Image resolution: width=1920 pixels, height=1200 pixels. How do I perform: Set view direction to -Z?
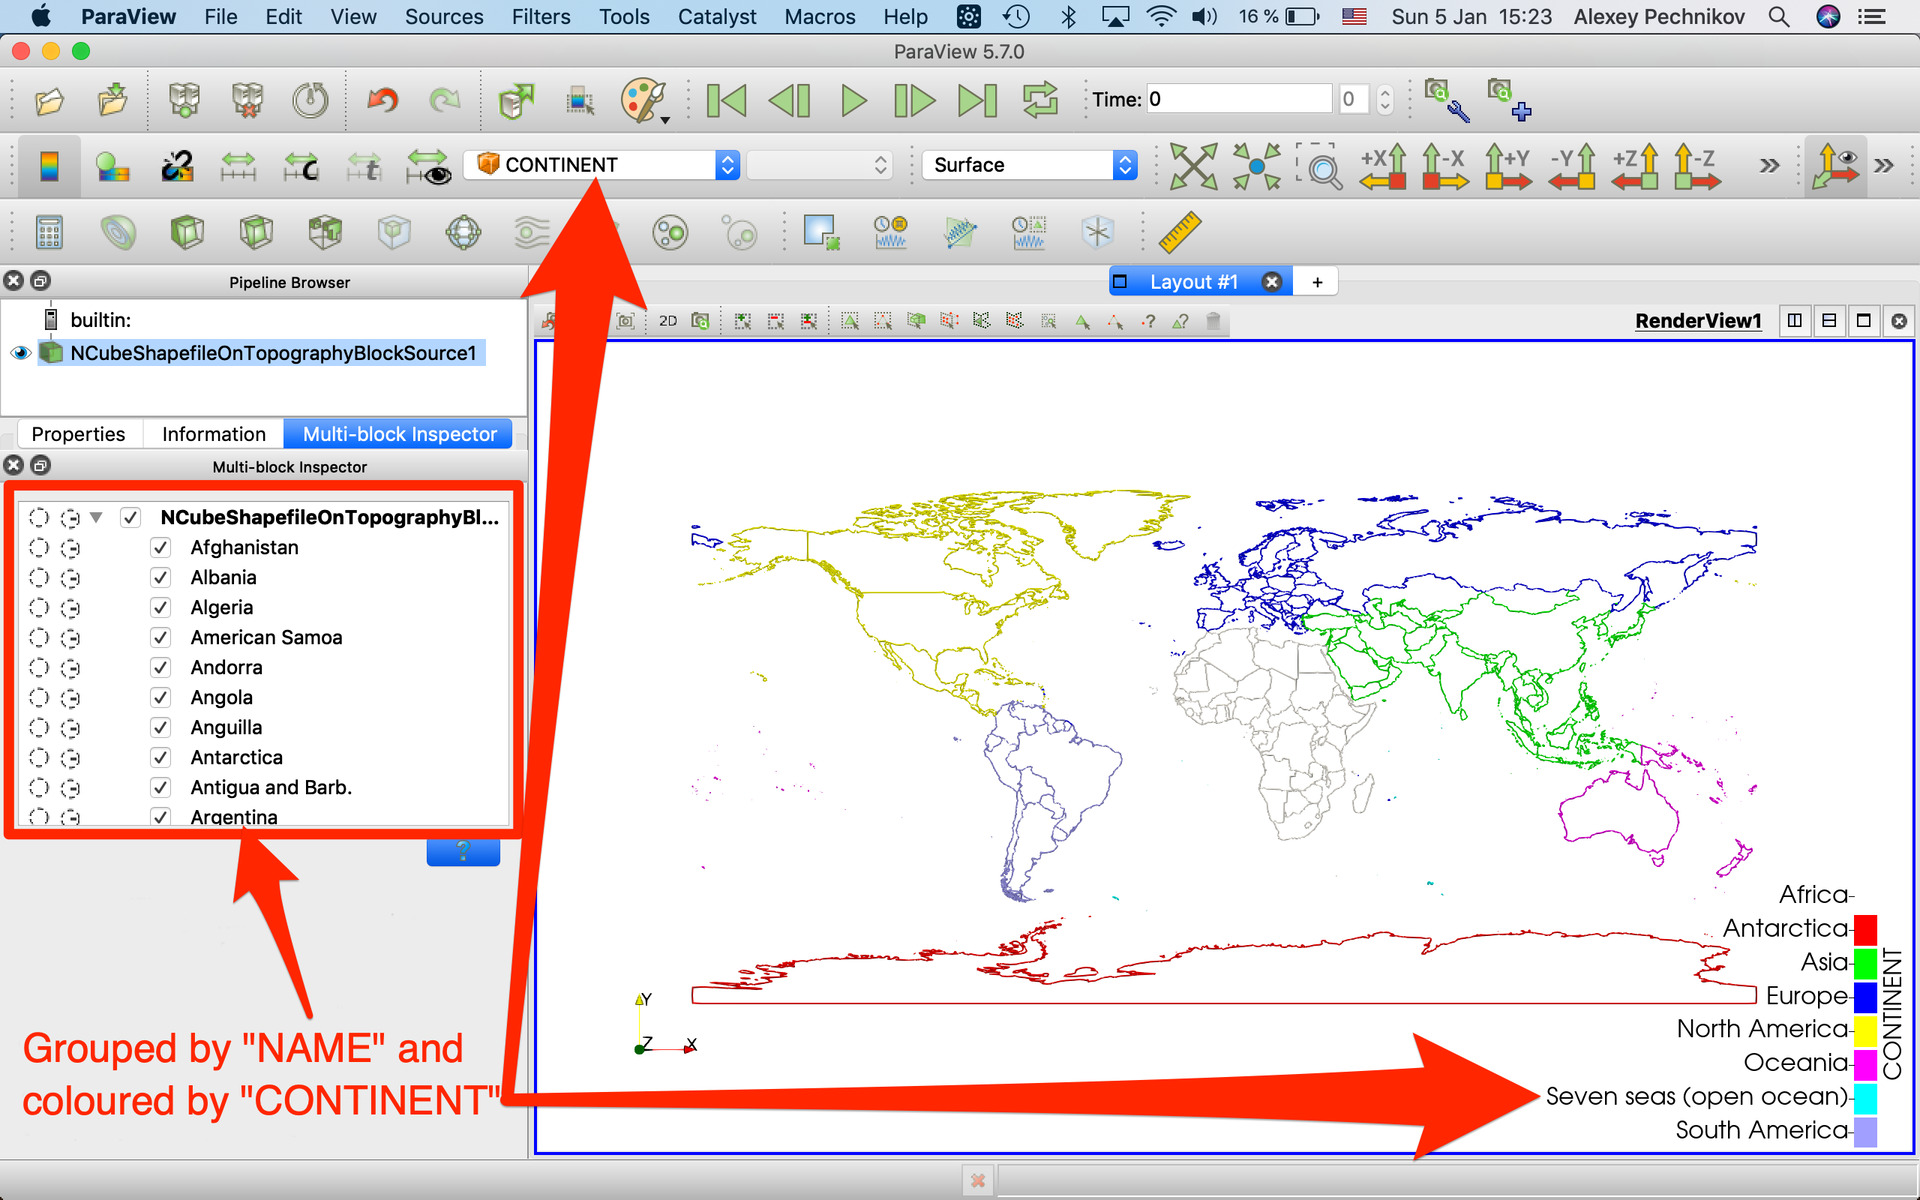coord(1697,166)
